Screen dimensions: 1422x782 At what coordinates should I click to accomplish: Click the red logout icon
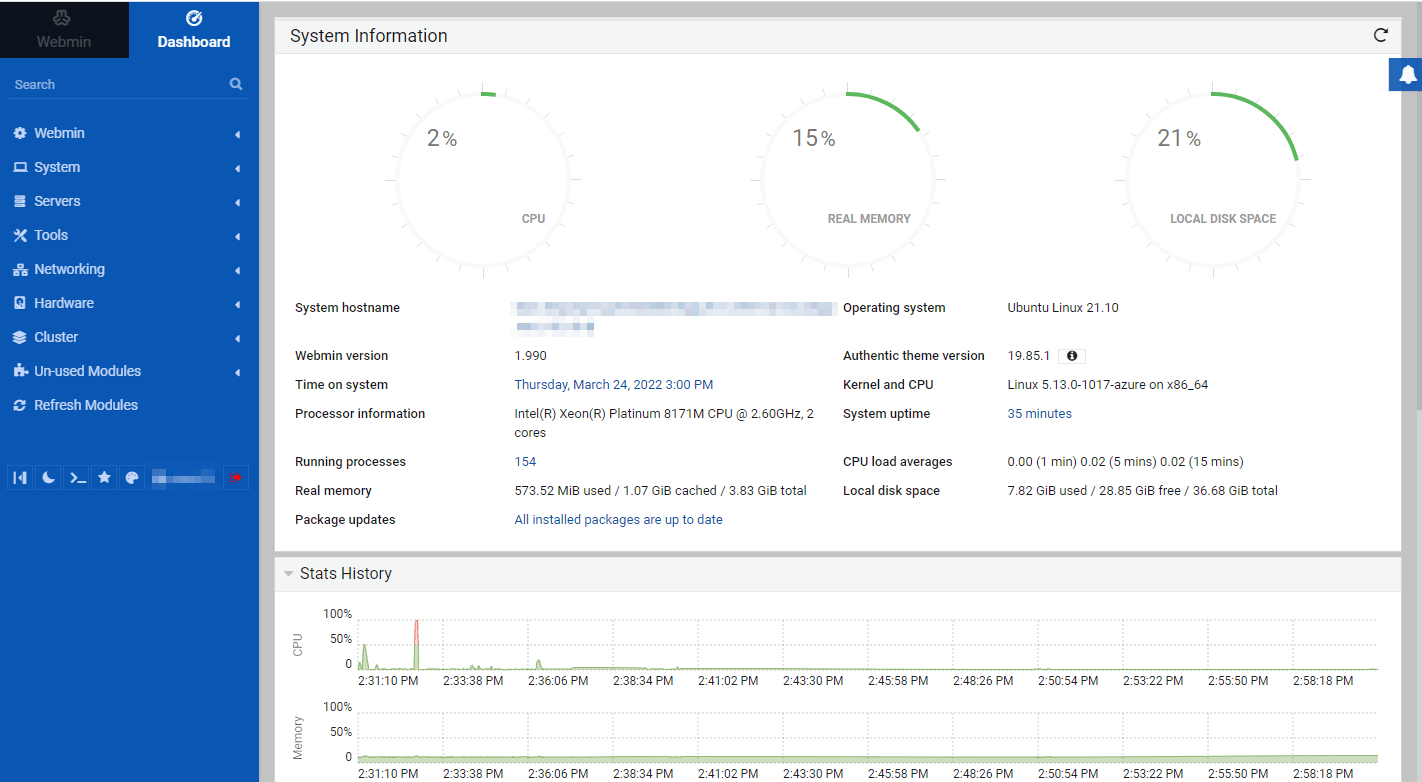(x=236, y=478)
